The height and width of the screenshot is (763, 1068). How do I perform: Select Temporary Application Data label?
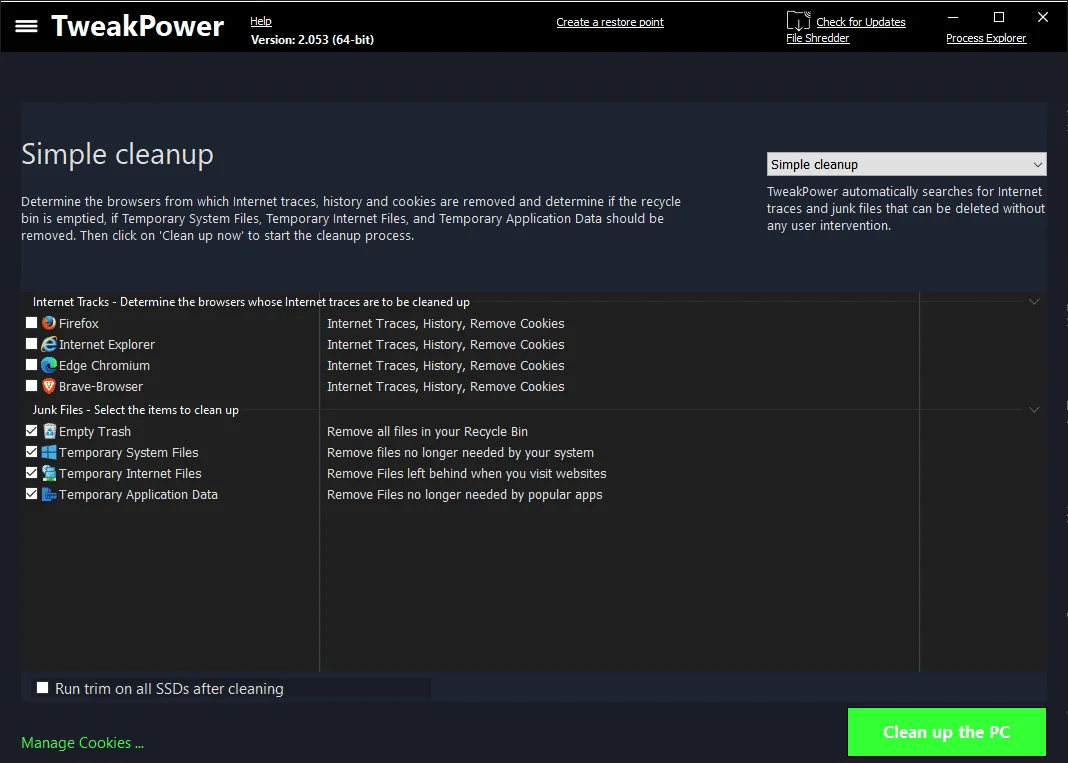(138, 495)
